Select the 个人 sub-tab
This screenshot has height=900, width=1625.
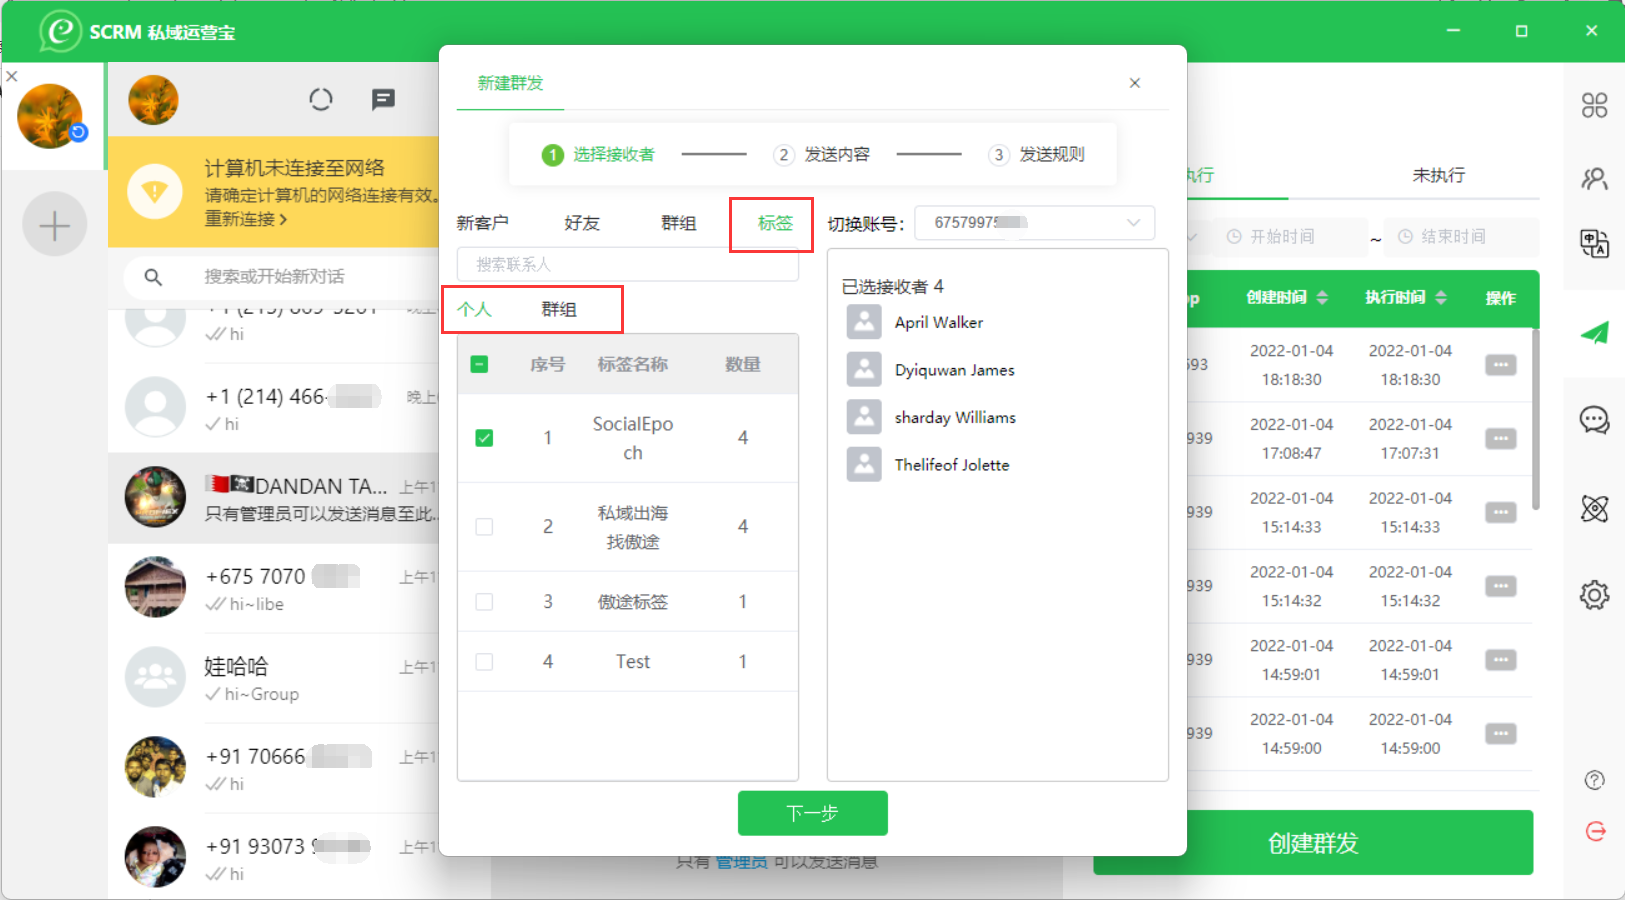[x=475, y=309]
